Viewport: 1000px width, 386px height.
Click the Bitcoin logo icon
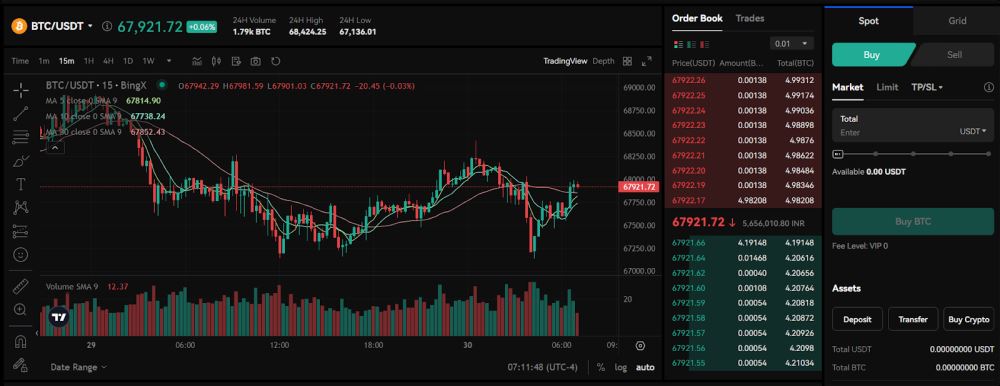[18, 26]
